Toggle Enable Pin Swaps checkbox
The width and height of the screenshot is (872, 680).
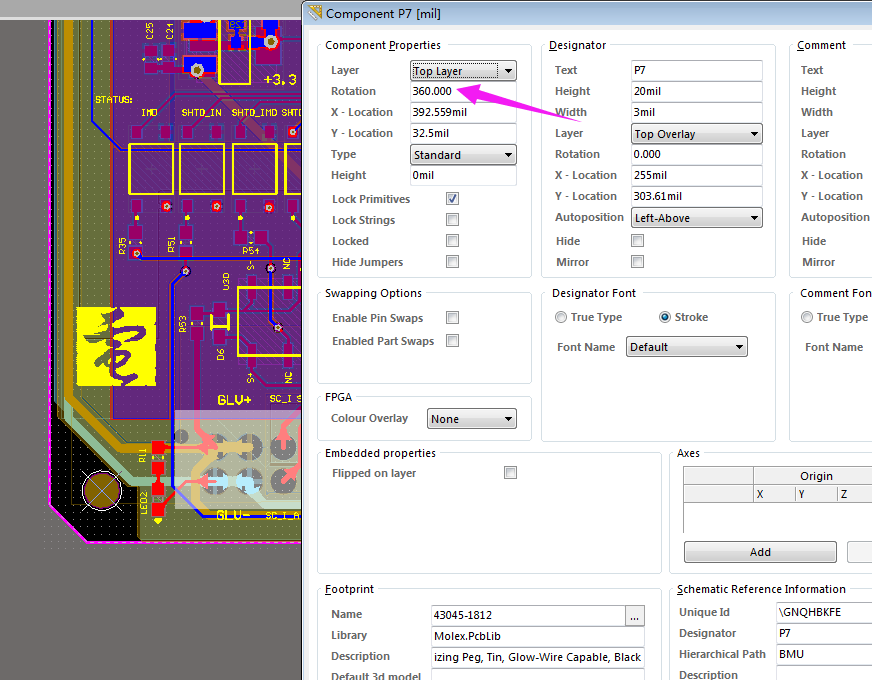pyautogui.click(x=453, y=318)
